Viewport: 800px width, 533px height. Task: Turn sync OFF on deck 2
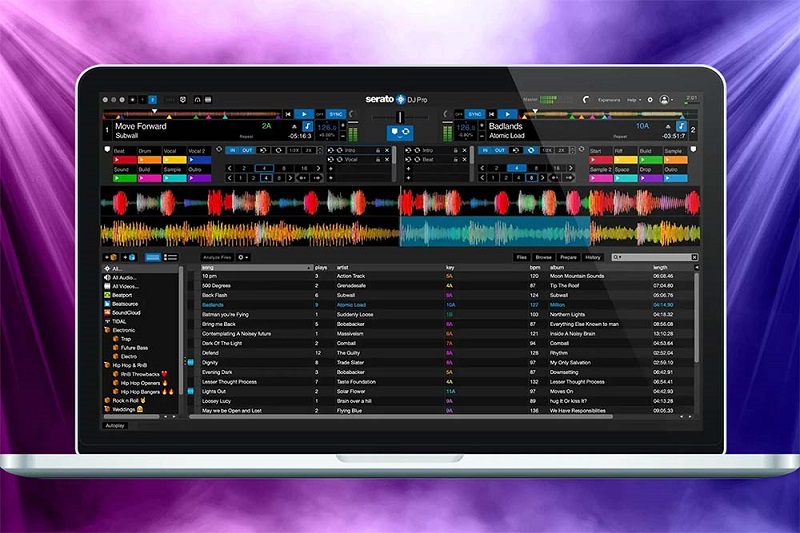click(x=459, y=114)
